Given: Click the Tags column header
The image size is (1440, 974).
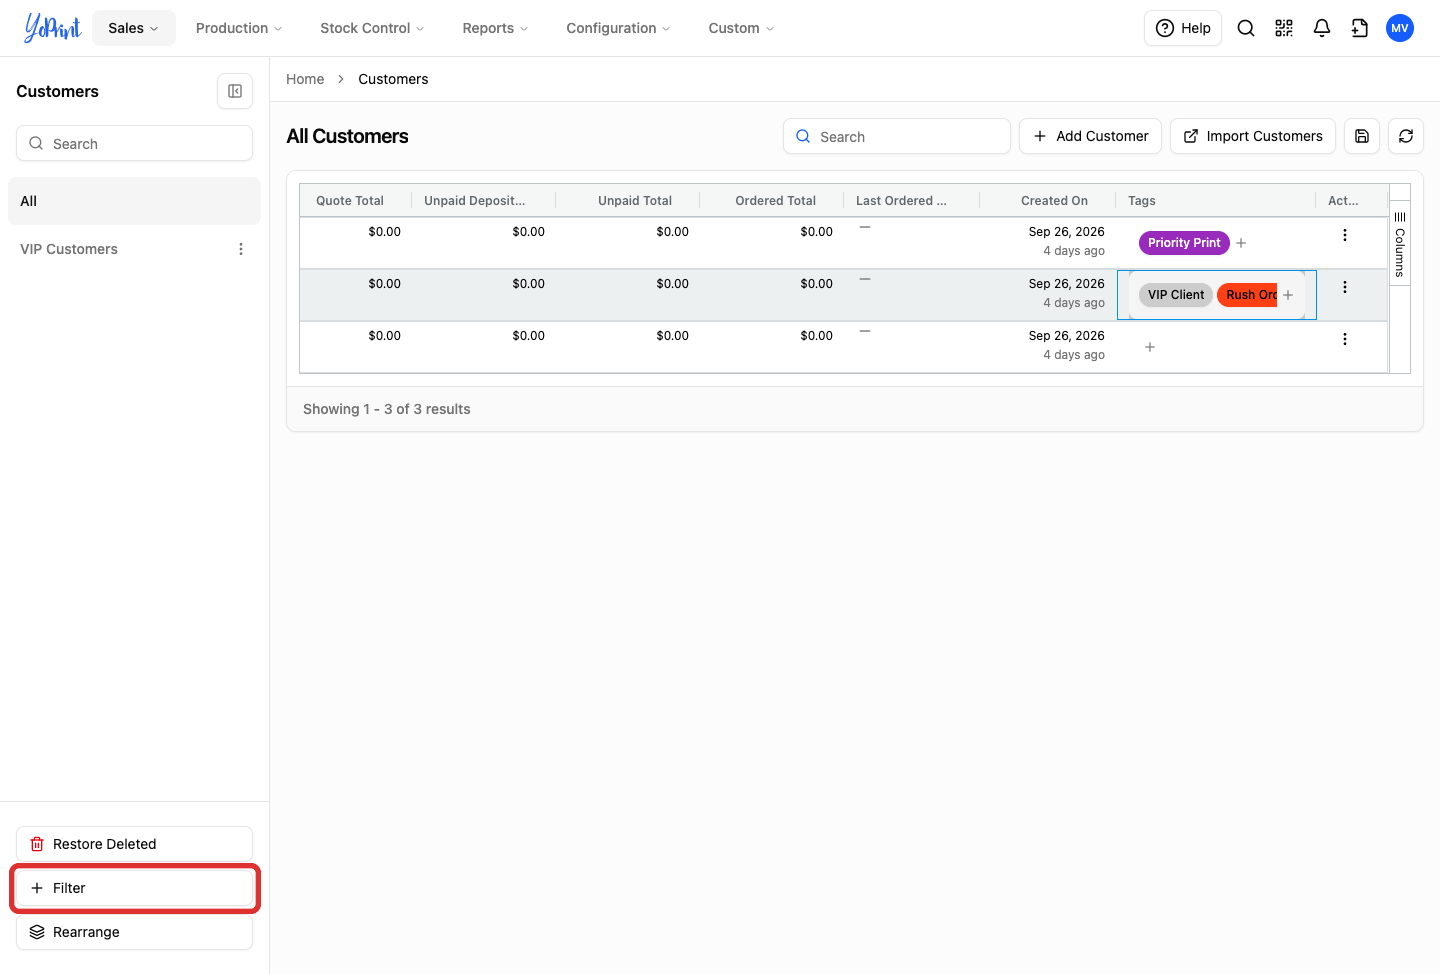Looking at the screenshot, I should [x=1142, y=201].
